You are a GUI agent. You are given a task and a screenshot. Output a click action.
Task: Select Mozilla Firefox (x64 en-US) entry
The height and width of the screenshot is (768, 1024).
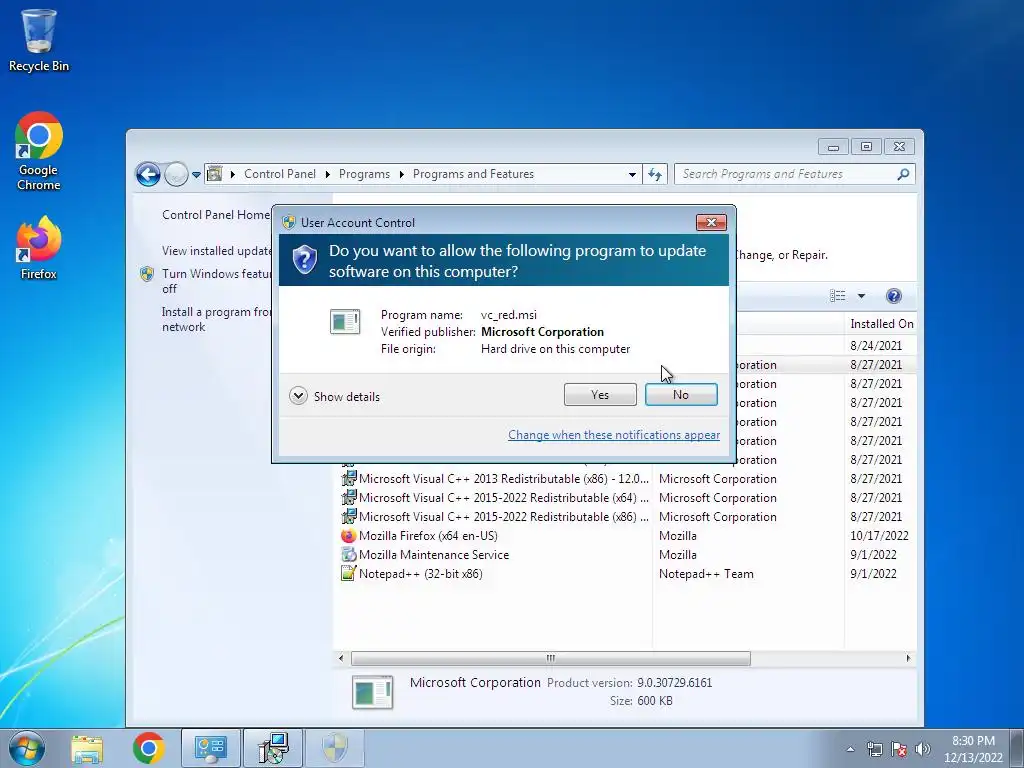(x=627, y=536)
